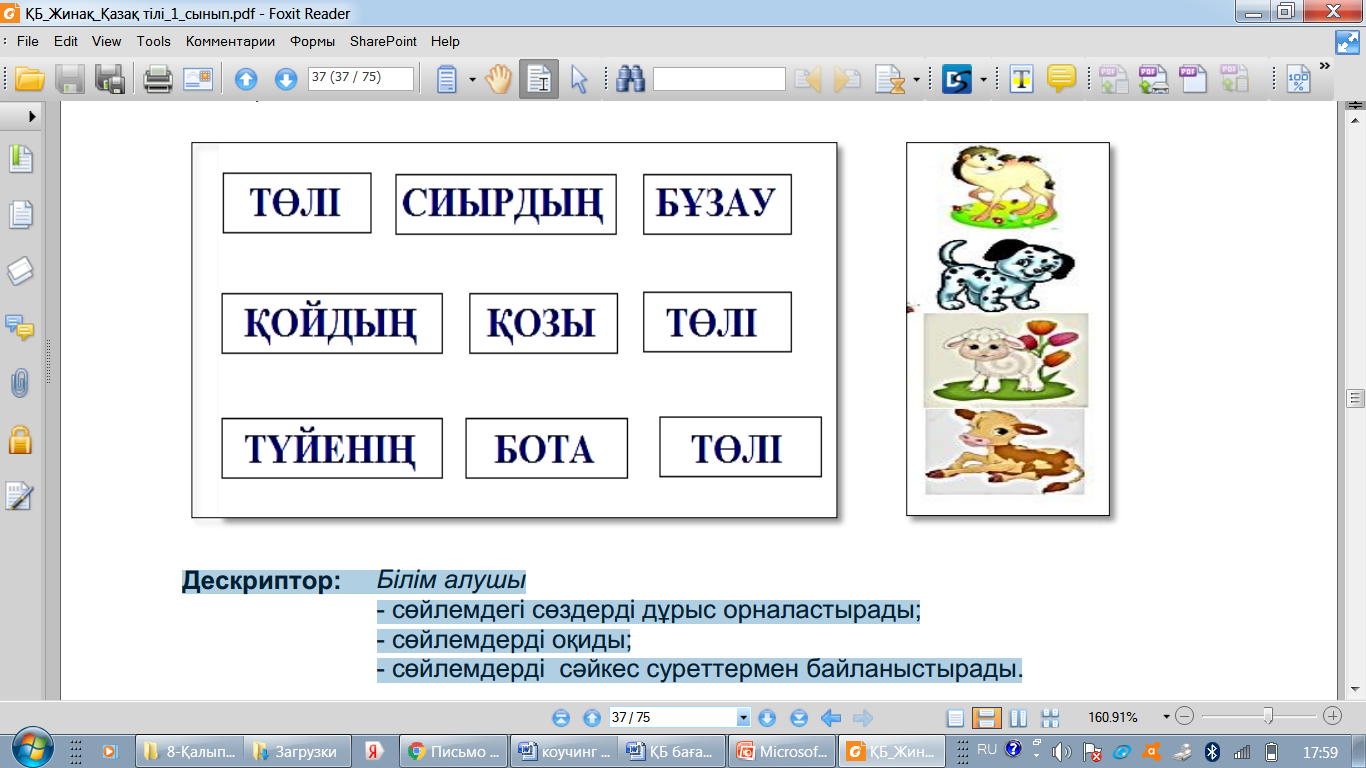Click the zoom in plus button

[x=1332, y=716]
